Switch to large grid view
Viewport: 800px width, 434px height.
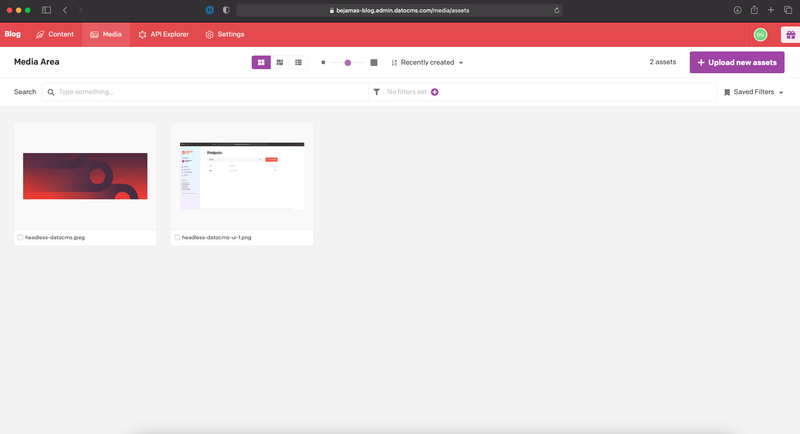(261, 62)
